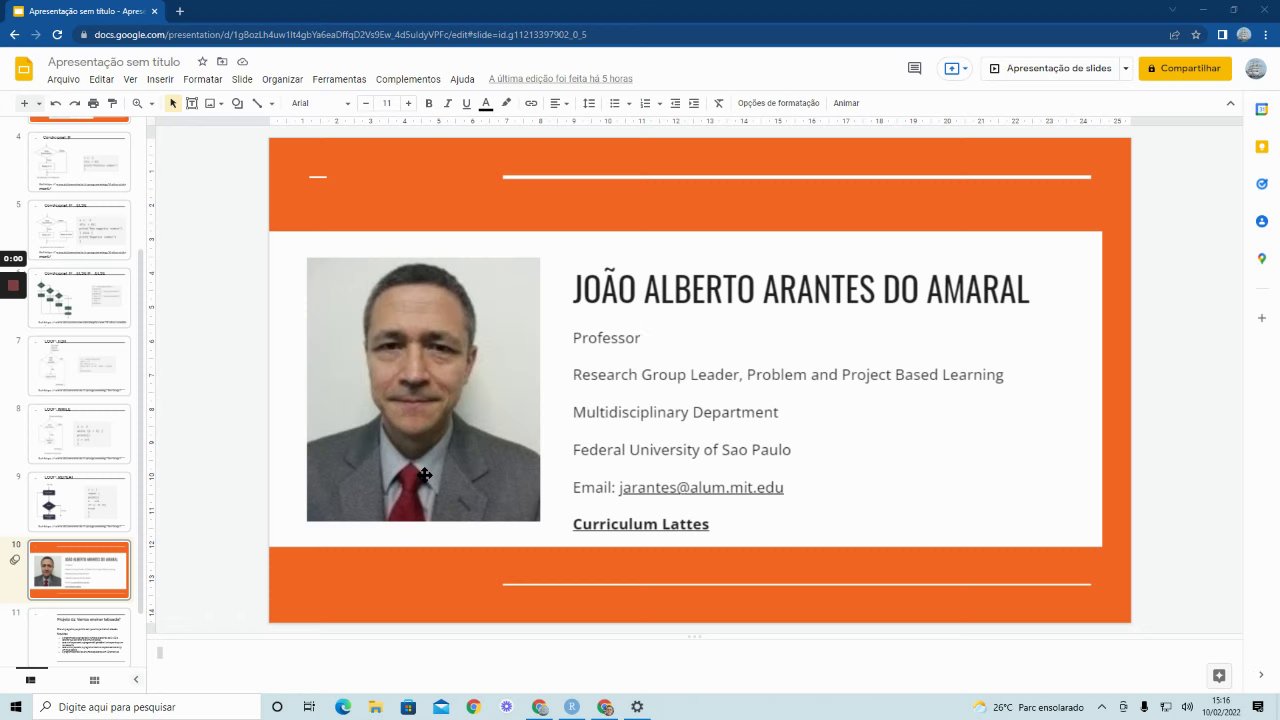The height and width of the screenshot is (720, 1280).
Task: Click the jarantes@alum.mit.edu email link
Action: click(x=701, y=487)
